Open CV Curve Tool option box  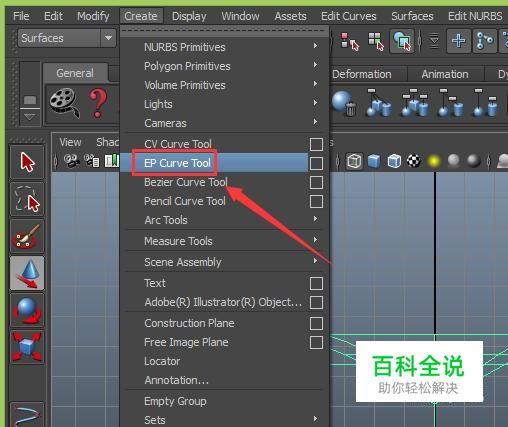(x=316, y=144)
